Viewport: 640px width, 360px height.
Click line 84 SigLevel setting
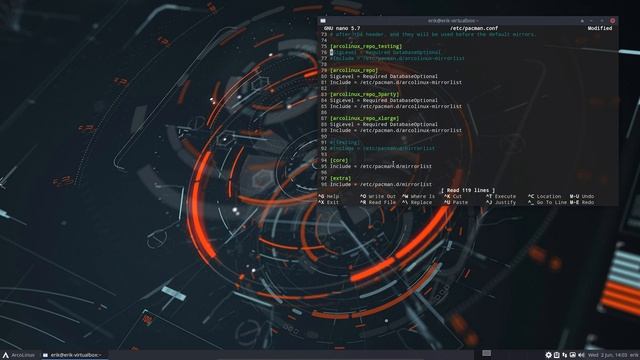point(384,100)
